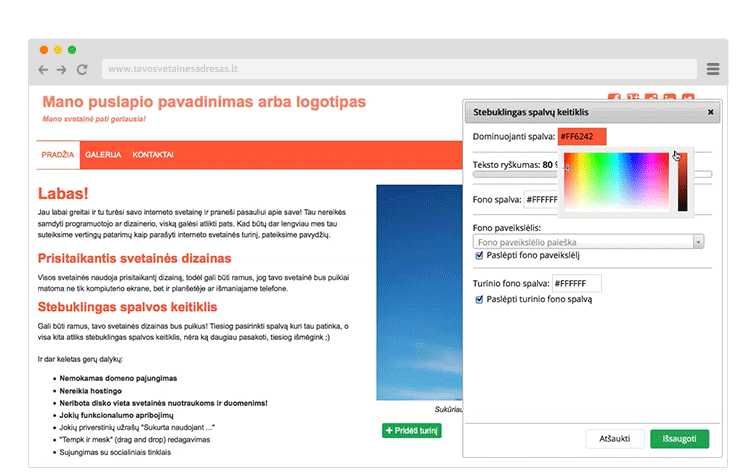
Task: Click the Atšaukti button
Action: click(615, 439)
